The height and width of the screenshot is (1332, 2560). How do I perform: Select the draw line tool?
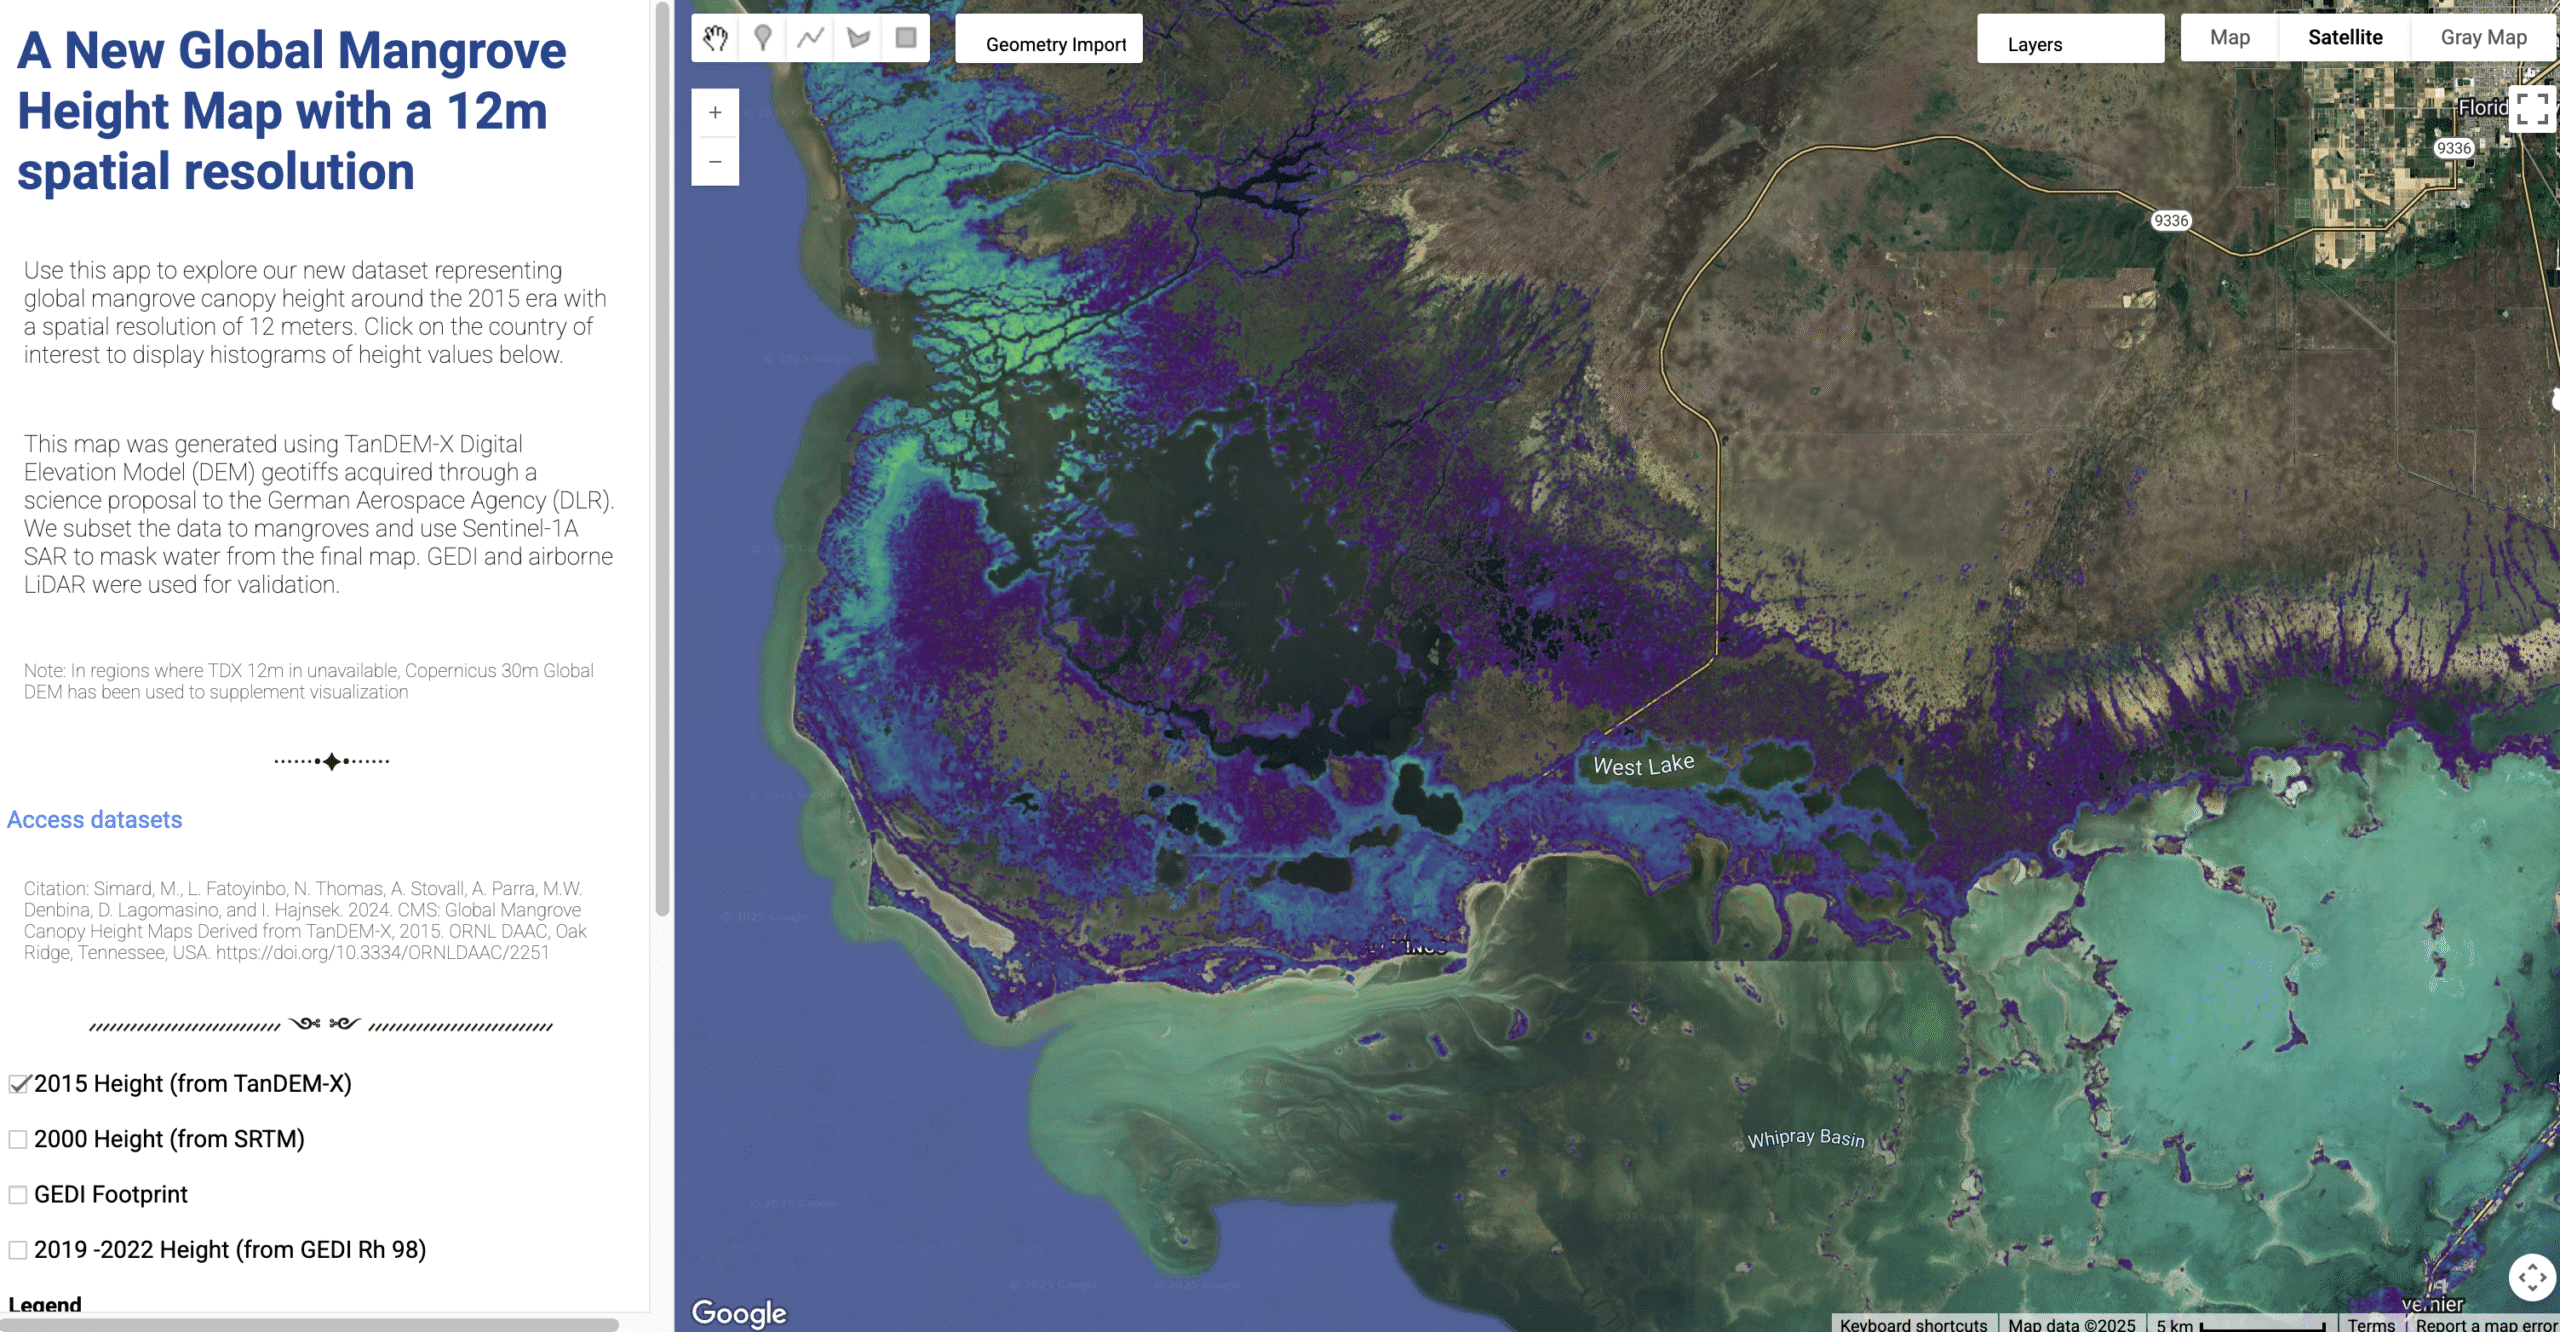click(810, 38)
